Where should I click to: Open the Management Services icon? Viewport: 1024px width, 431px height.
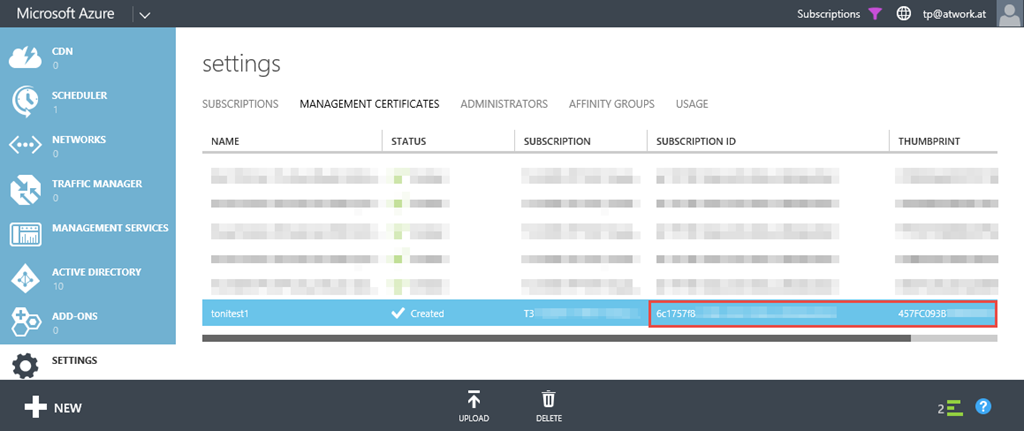click(x=25, y=234)
